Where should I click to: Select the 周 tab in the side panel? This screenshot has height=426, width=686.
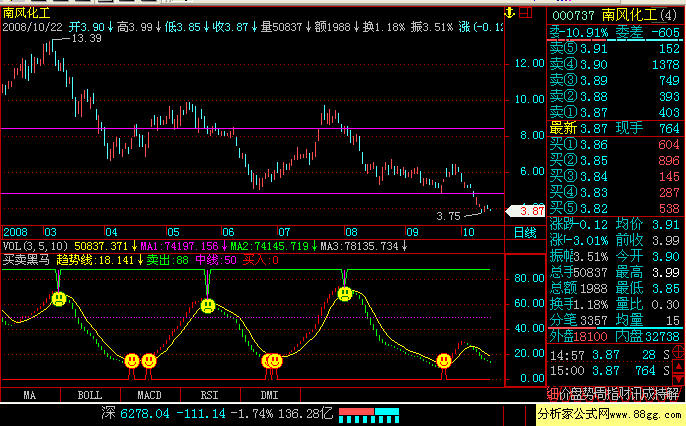[x=601, y=394]
